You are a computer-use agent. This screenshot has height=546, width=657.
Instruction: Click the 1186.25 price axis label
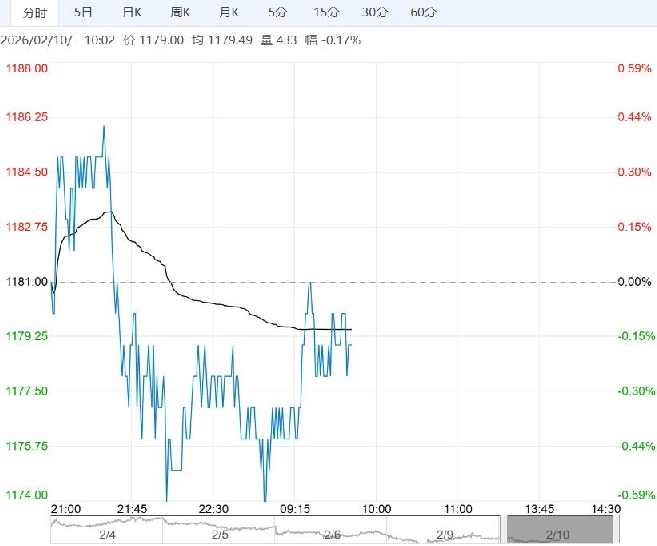27,117
